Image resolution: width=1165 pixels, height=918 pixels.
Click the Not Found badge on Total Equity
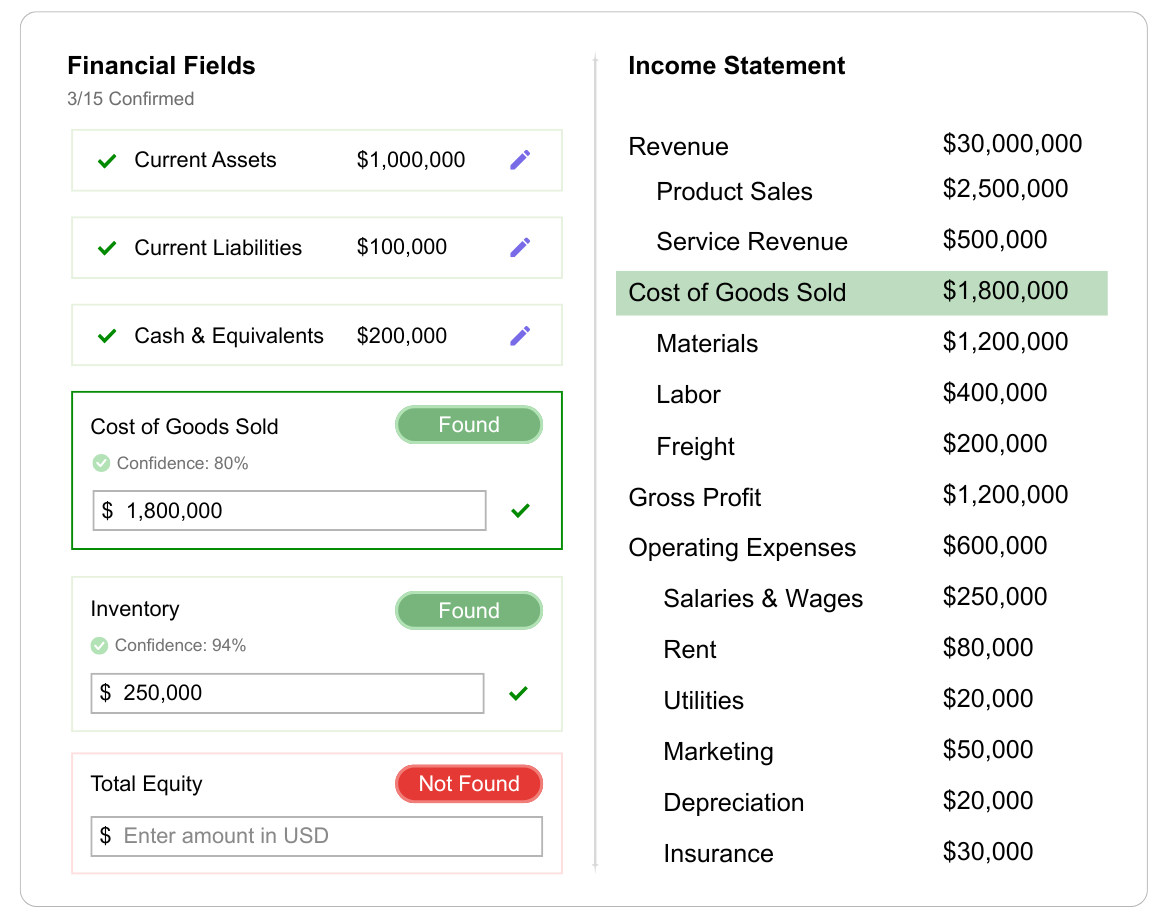coord(469,784)
